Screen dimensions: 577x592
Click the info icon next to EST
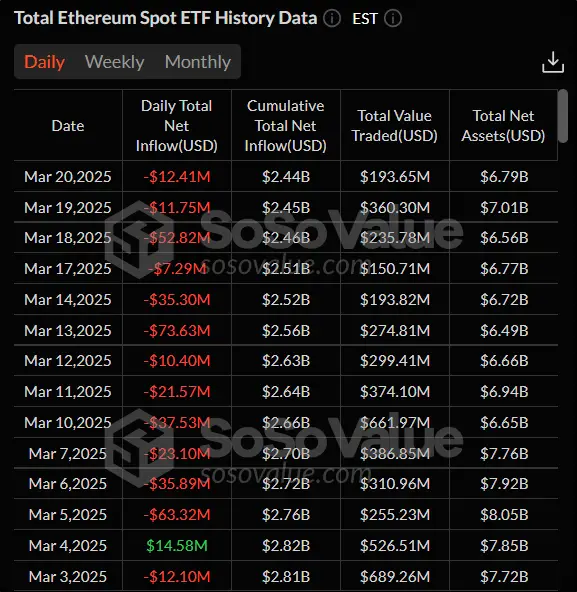click(393, 18)
